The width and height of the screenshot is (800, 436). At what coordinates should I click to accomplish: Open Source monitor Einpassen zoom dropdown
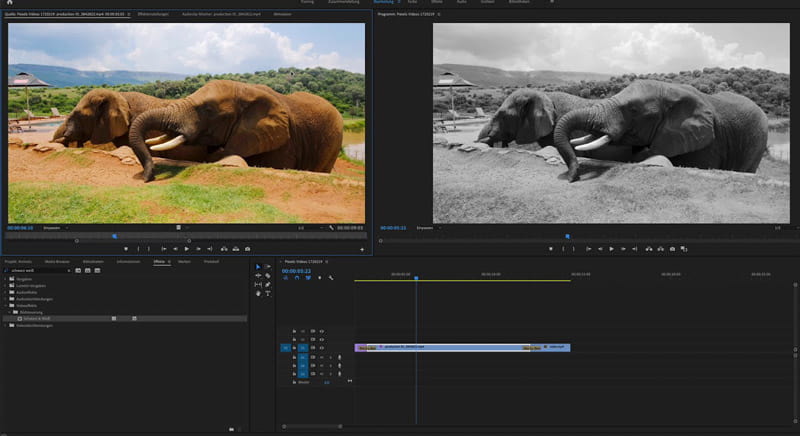(56, 228)
